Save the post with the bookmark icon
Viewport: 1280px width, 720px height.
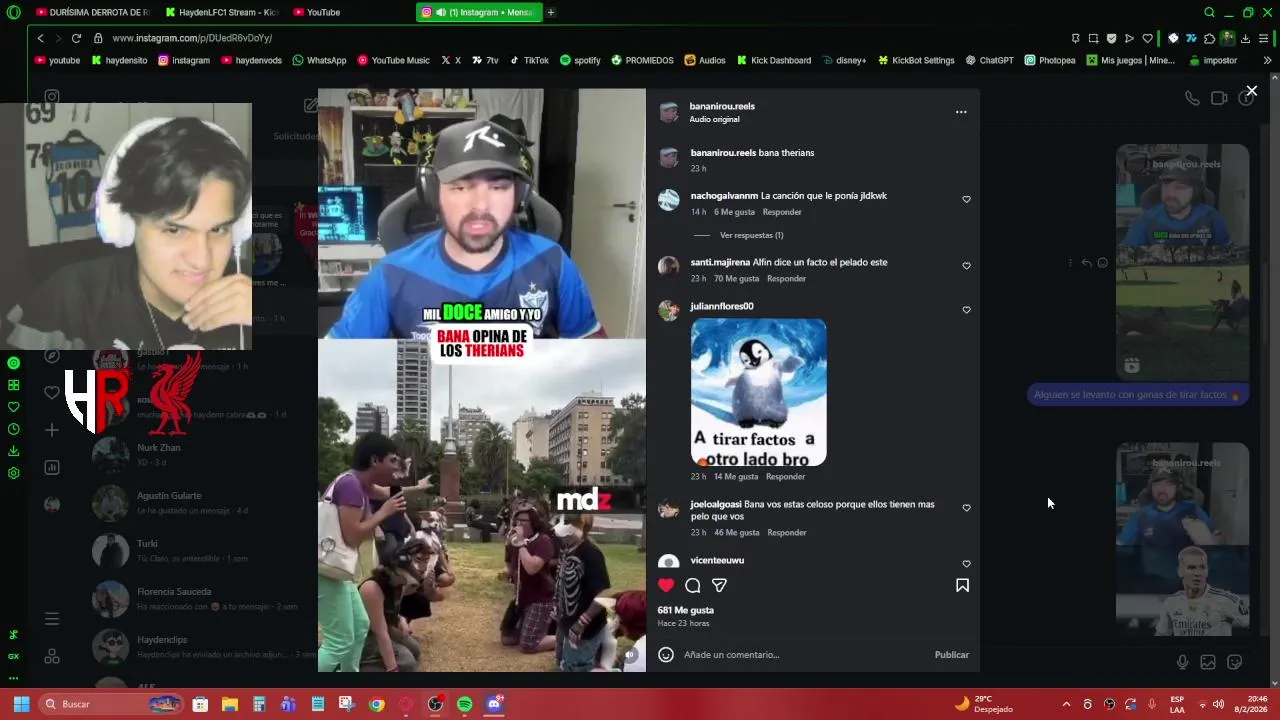click(962, 585)
